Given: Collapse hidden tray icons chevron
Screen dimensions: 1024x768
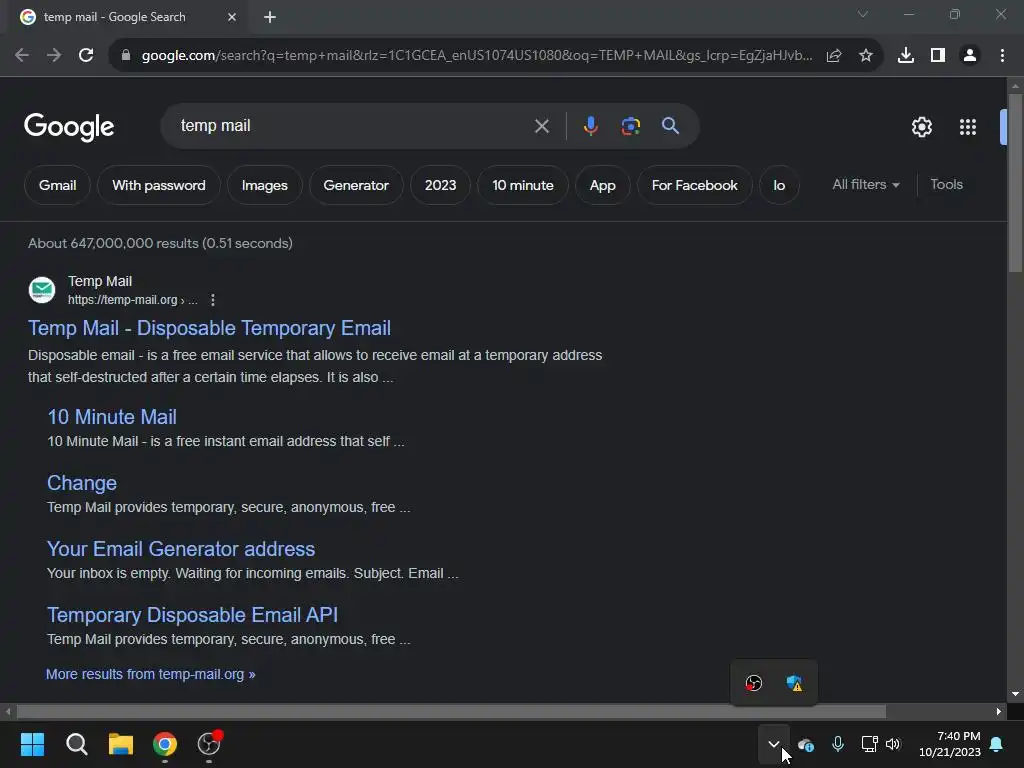Looking at the screenshot, I should (774, 744).
